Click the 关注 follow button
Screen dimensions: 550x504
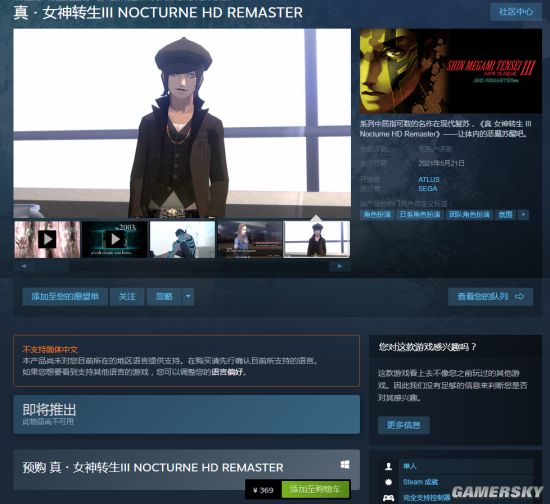pyautogui.click(x=127, y=297)
